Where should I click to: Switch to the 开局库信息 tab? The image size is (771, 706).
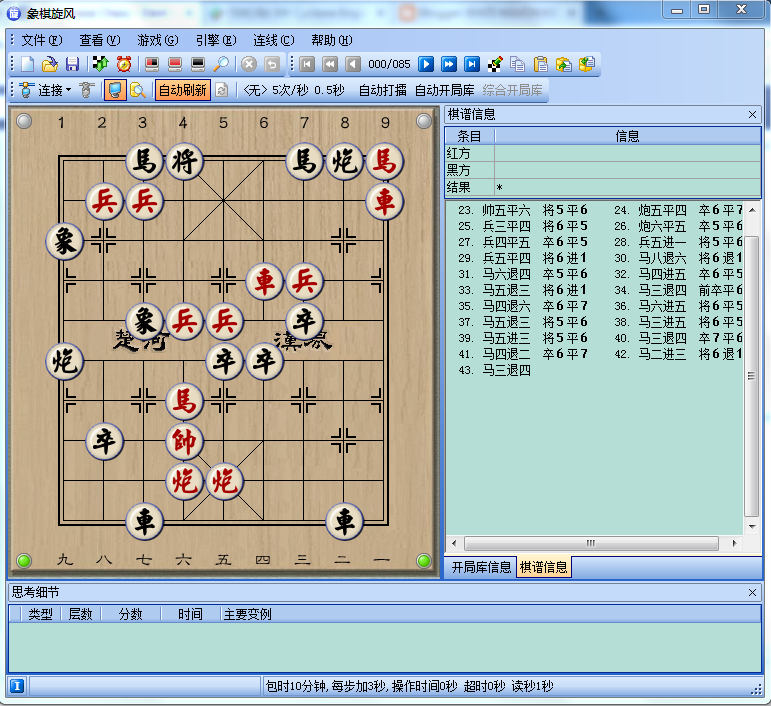481,568
